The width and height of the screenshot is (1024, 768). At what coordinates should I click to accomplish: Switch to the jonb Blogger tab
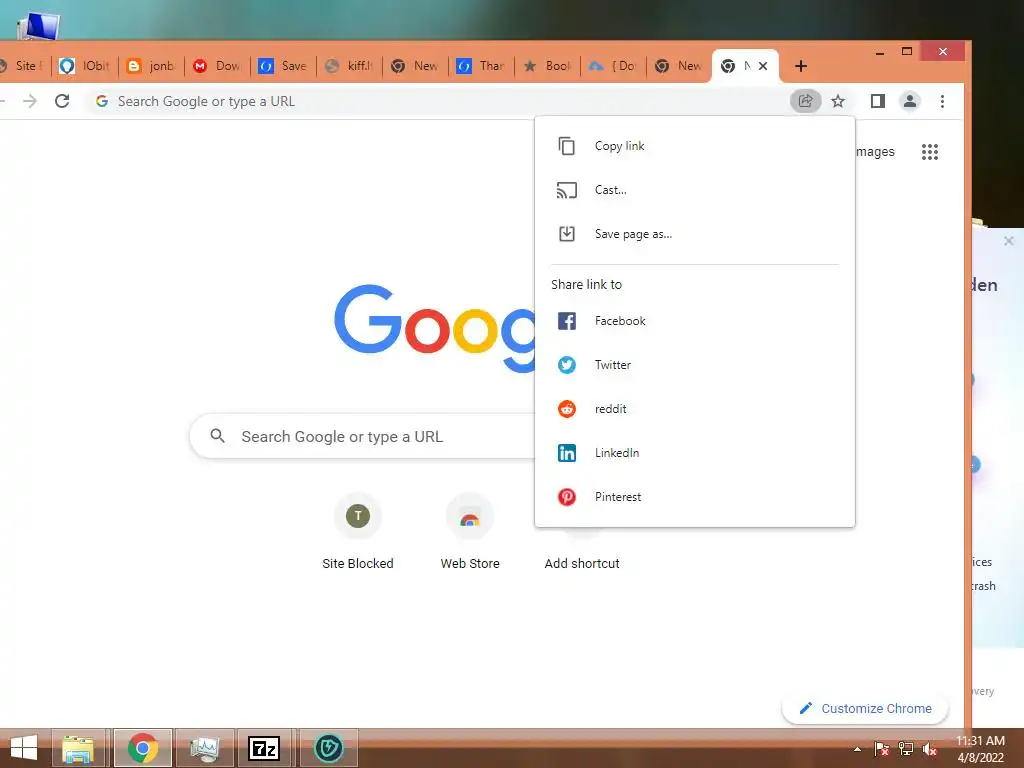click(151, 66)
